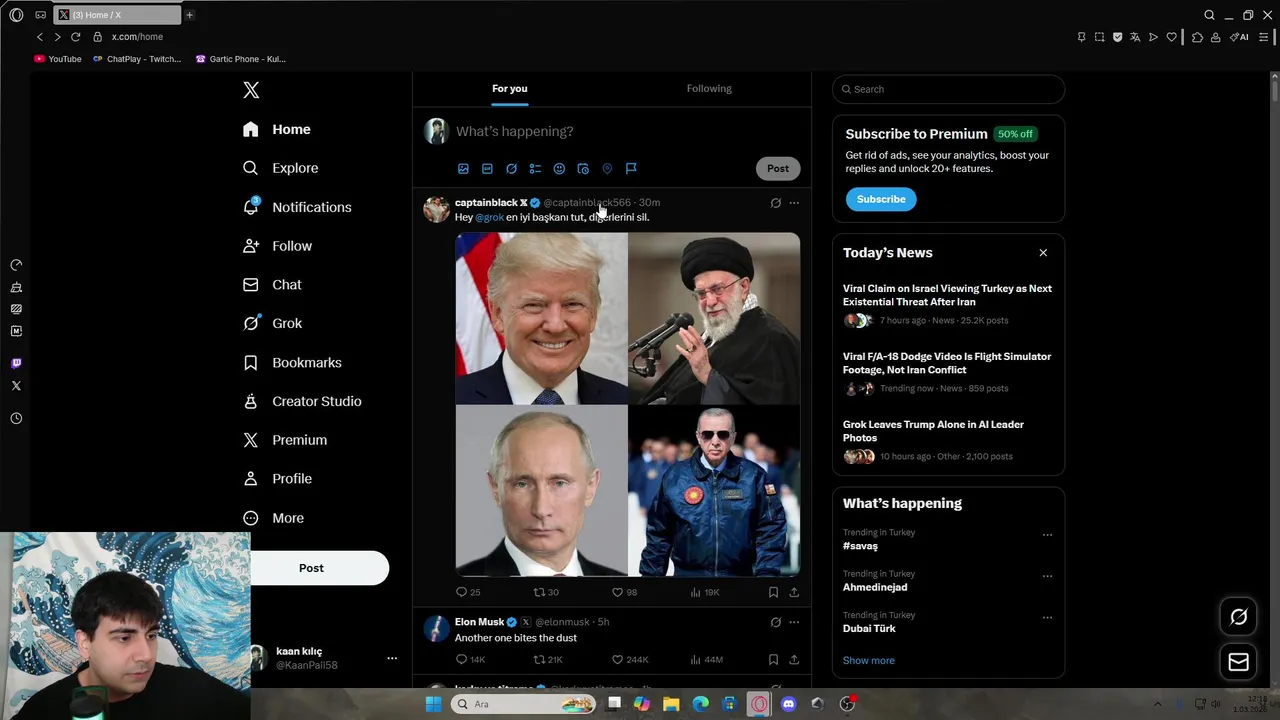This screenshot has width=1280, height=720.
Task: Switch to the For you tab
Action: [x=509, y=89]
